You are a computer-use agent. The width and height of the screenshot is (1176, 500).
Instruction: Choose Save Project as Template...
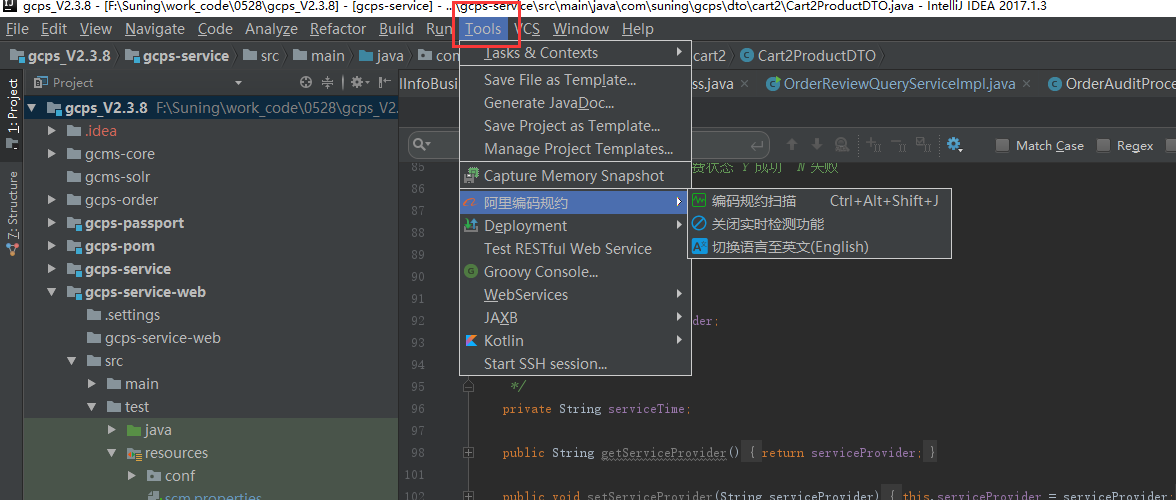pos(574,126)
